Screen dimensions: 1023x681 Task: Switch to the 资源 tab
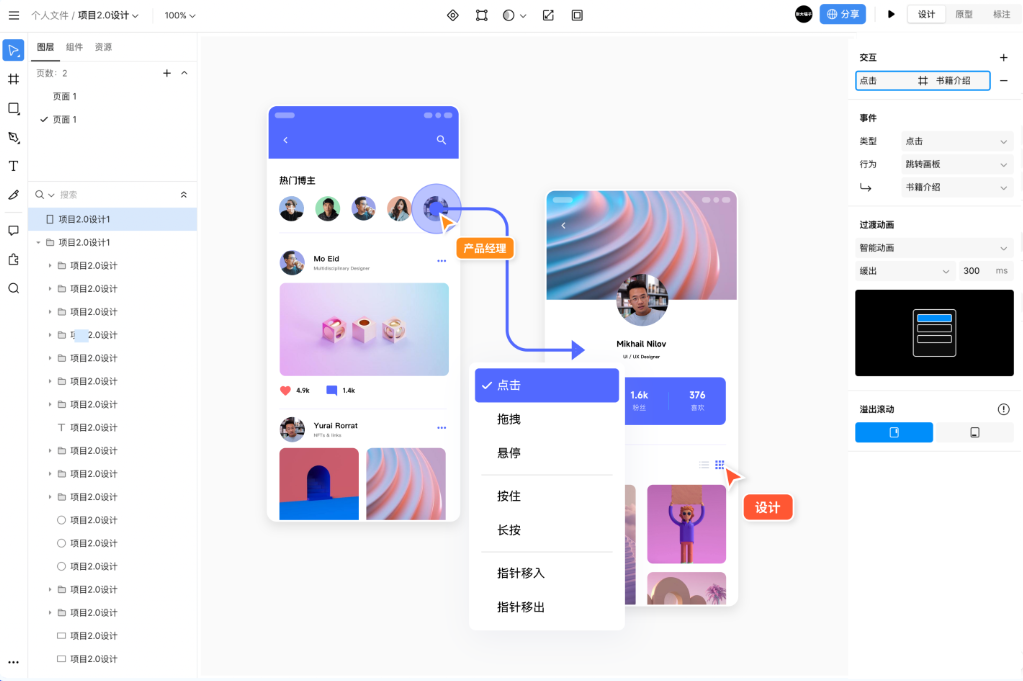pyautogui.click(x=103, y=47)
